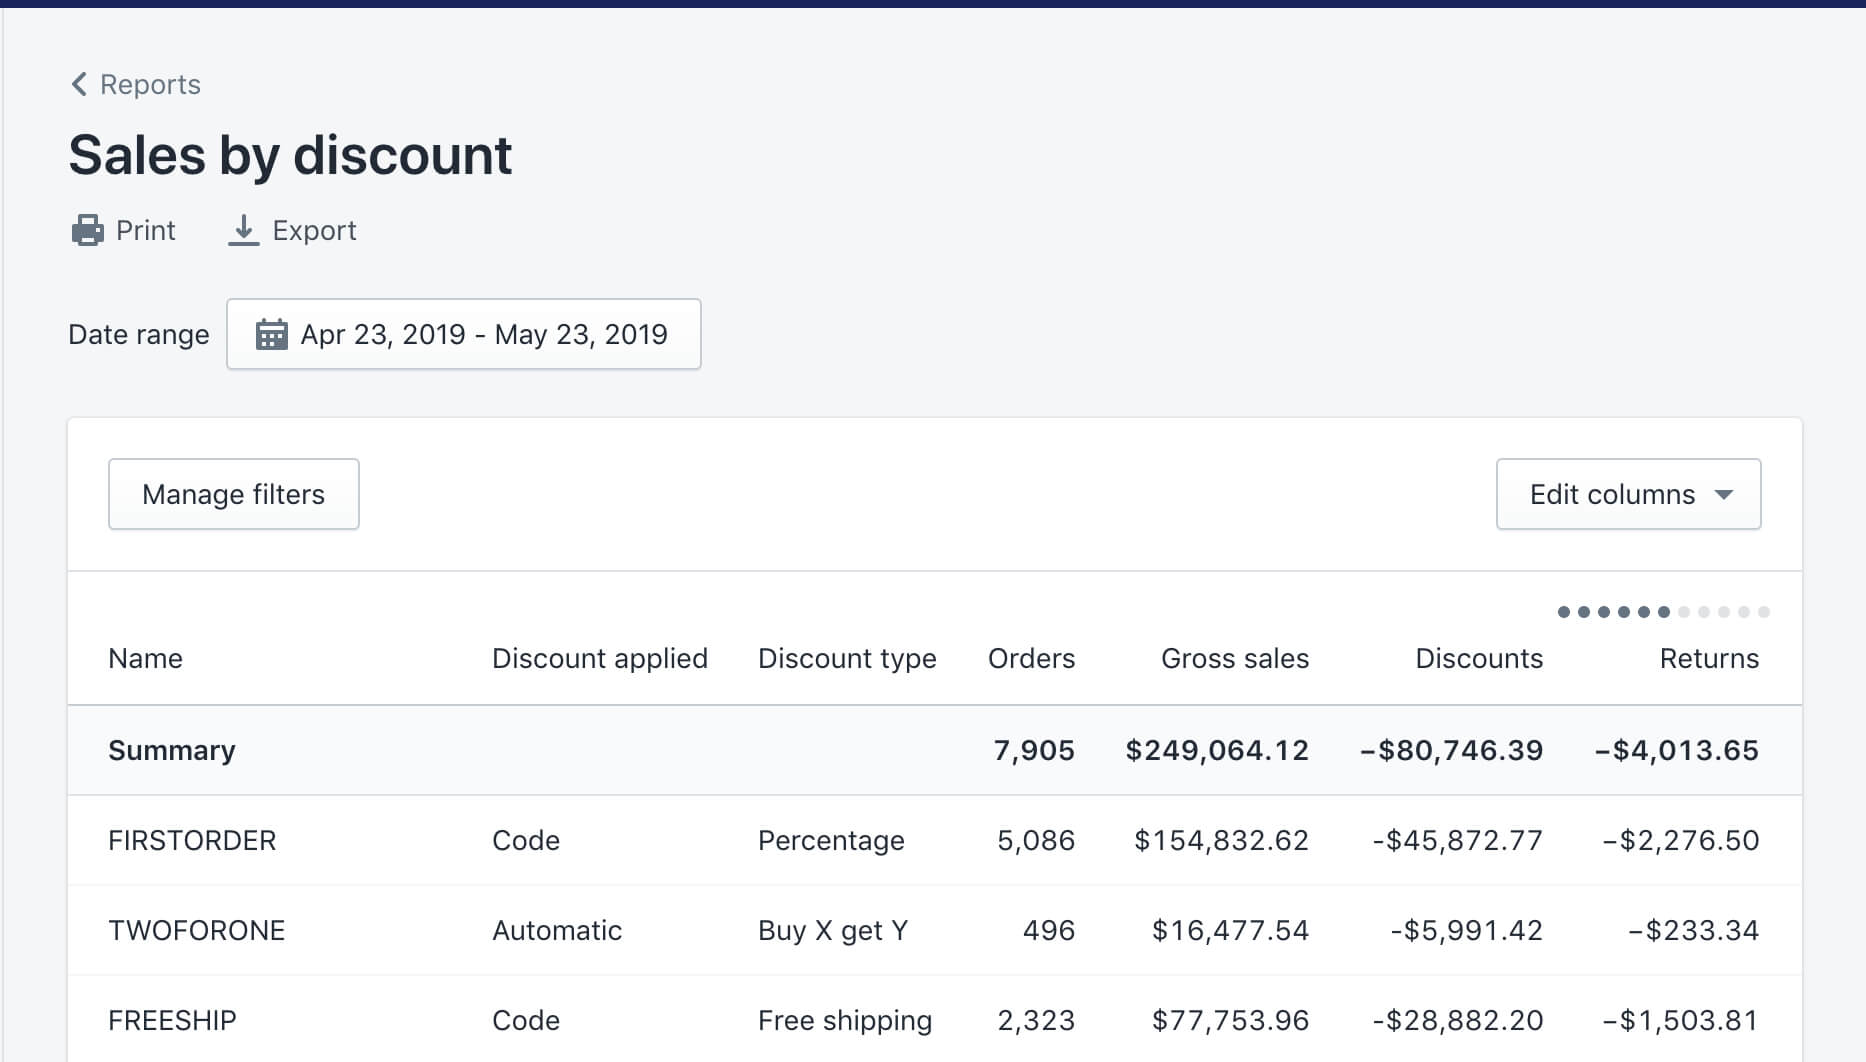Select the Export text label
The image size is (1866, 1062).
tap(314, 230)
